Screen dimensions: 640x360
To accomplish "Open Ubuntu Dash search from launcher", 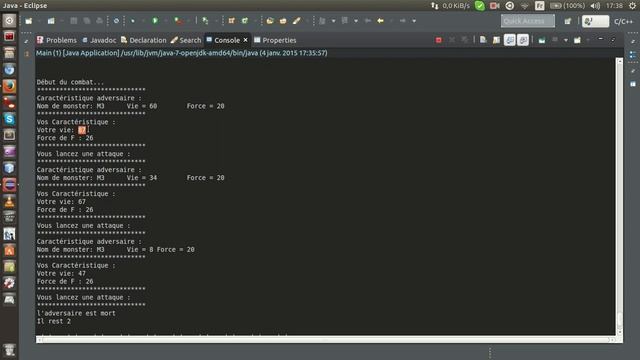I will [9, 20].
